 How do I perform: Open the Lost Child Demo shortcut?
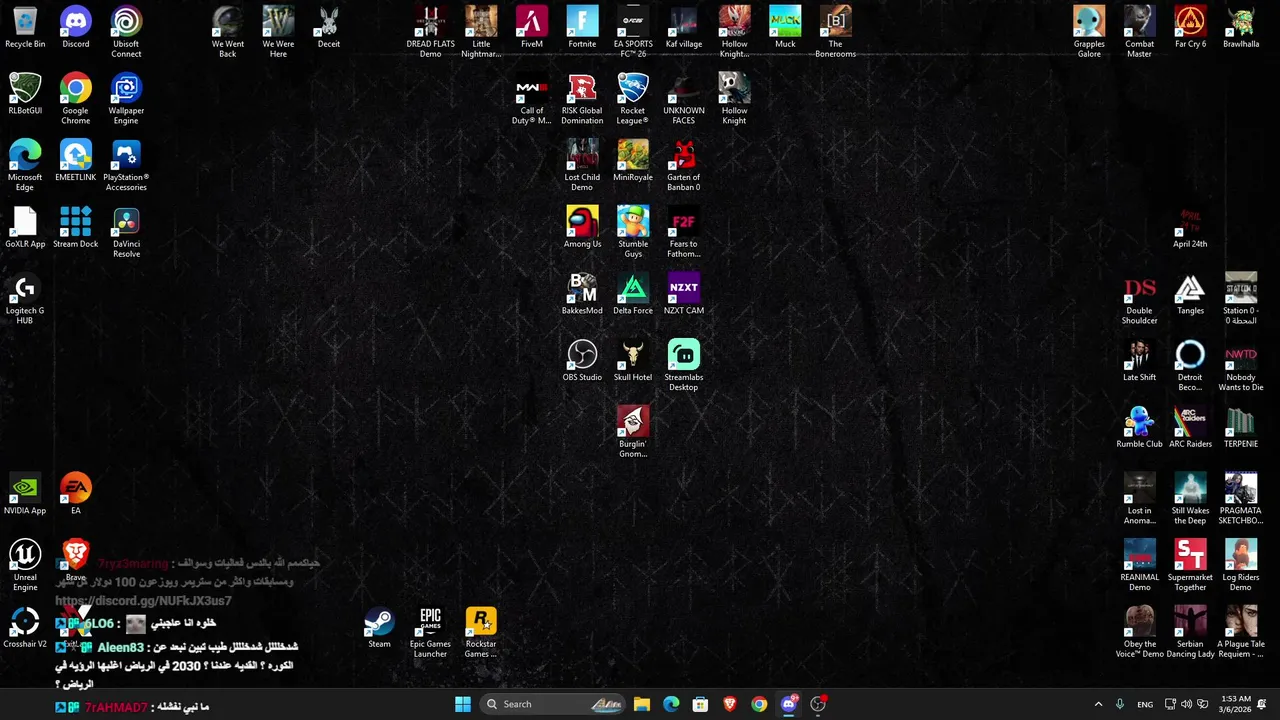pos(582,166)
